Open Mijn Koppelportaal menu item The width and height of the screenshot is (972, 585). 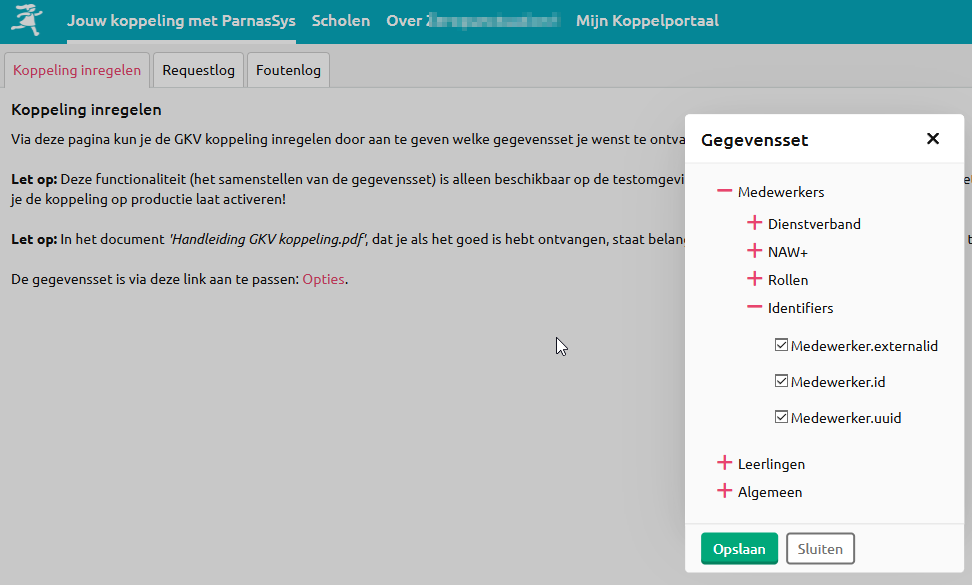647,21
